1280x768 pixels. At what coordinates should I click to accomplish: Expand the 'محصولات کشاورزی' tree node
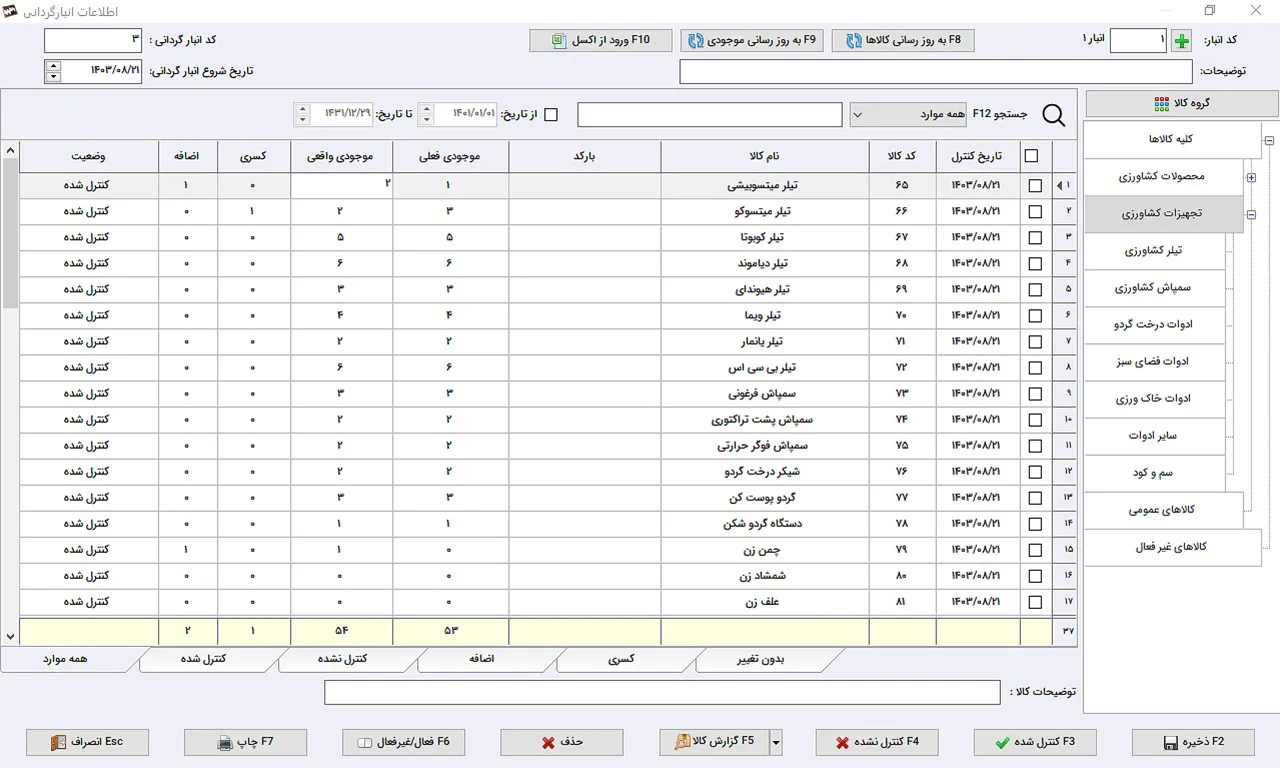click(1251, 178)
